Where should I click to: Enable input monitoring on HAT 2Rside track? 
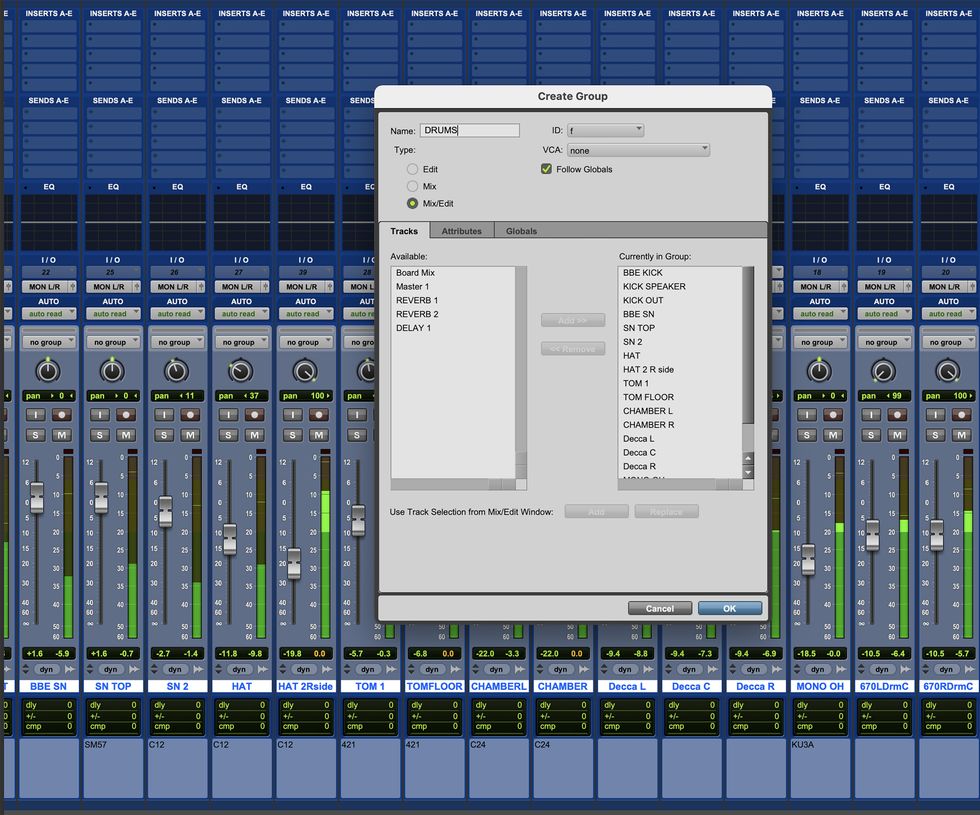[292, 414]
